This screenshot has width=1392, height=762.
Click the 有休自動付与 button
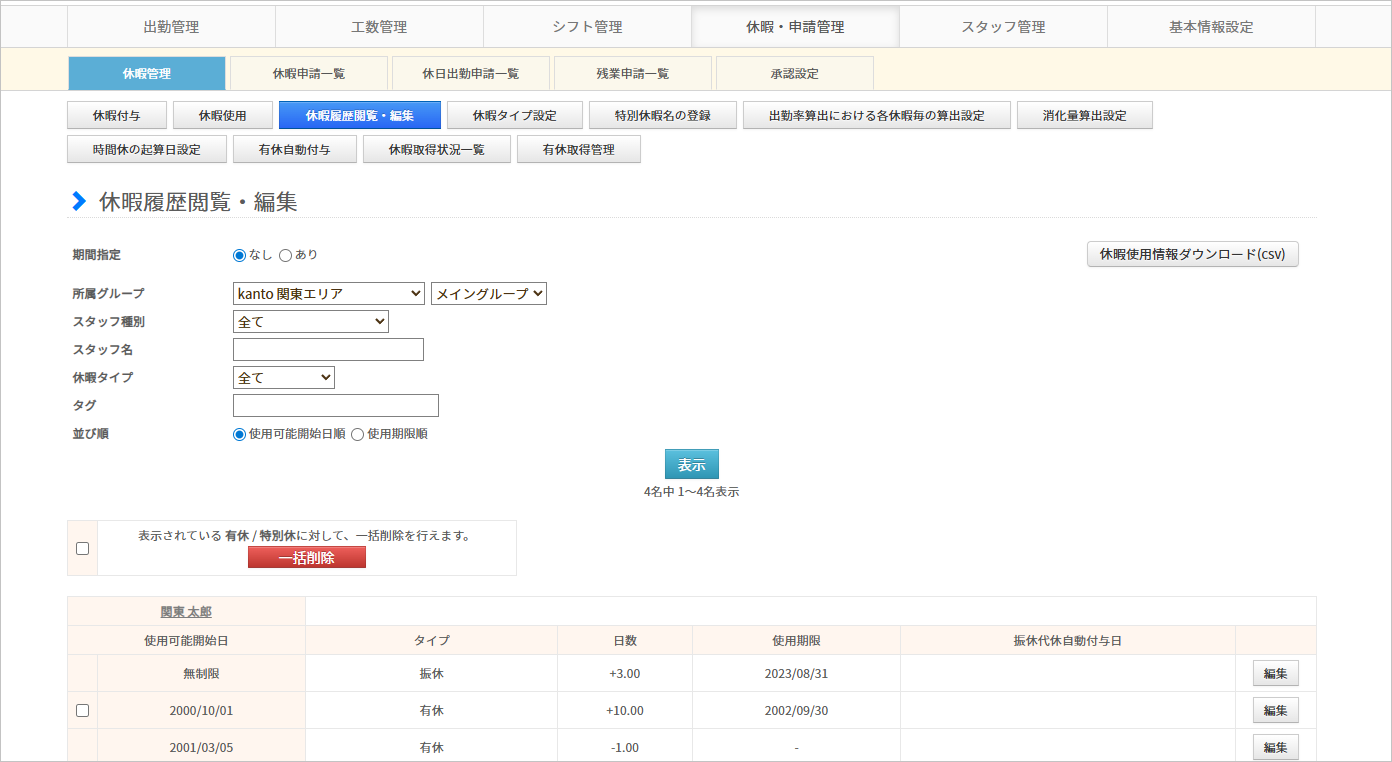tap(294, 149)
